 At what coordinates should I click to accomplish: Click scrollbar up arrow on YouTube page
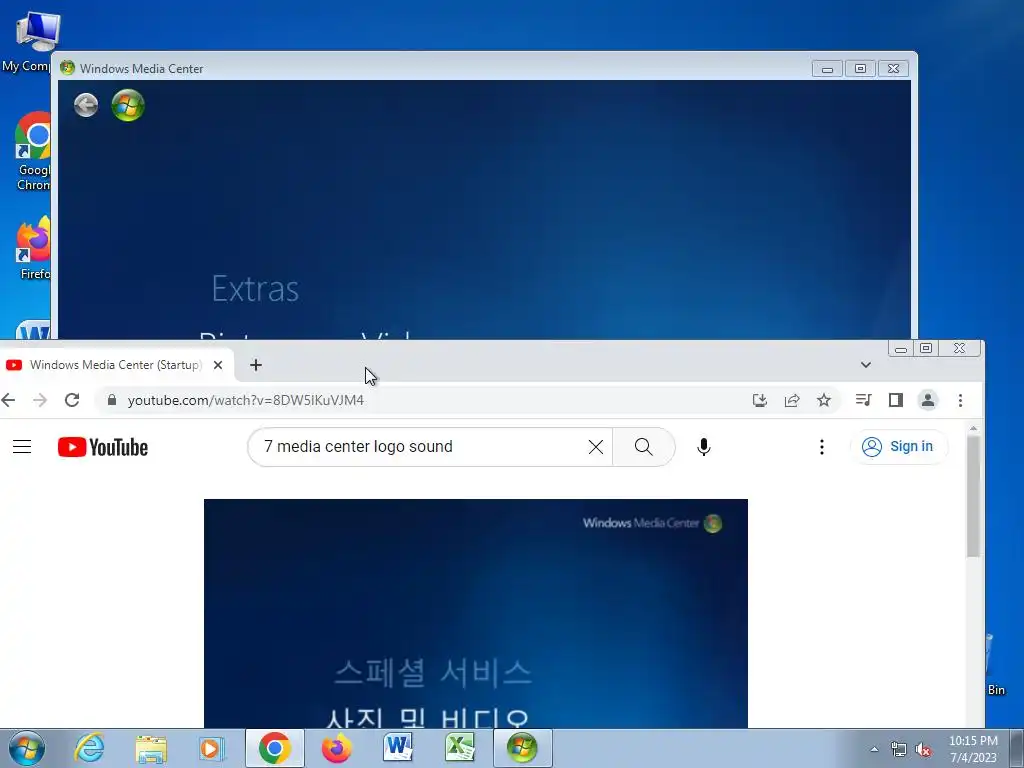pyautogui.click(x=973, y=428)
